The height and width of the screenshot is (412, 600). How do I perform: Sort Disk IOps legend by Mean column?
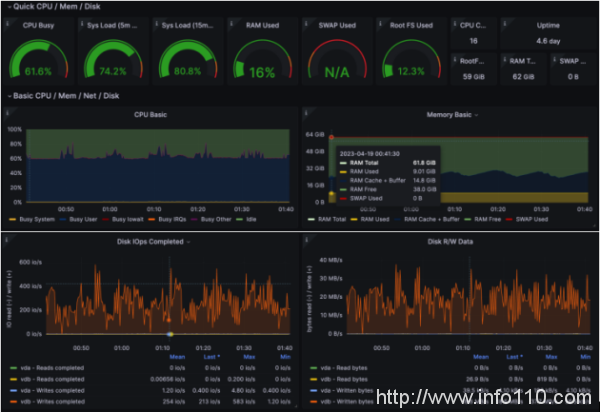coord(176,355)
